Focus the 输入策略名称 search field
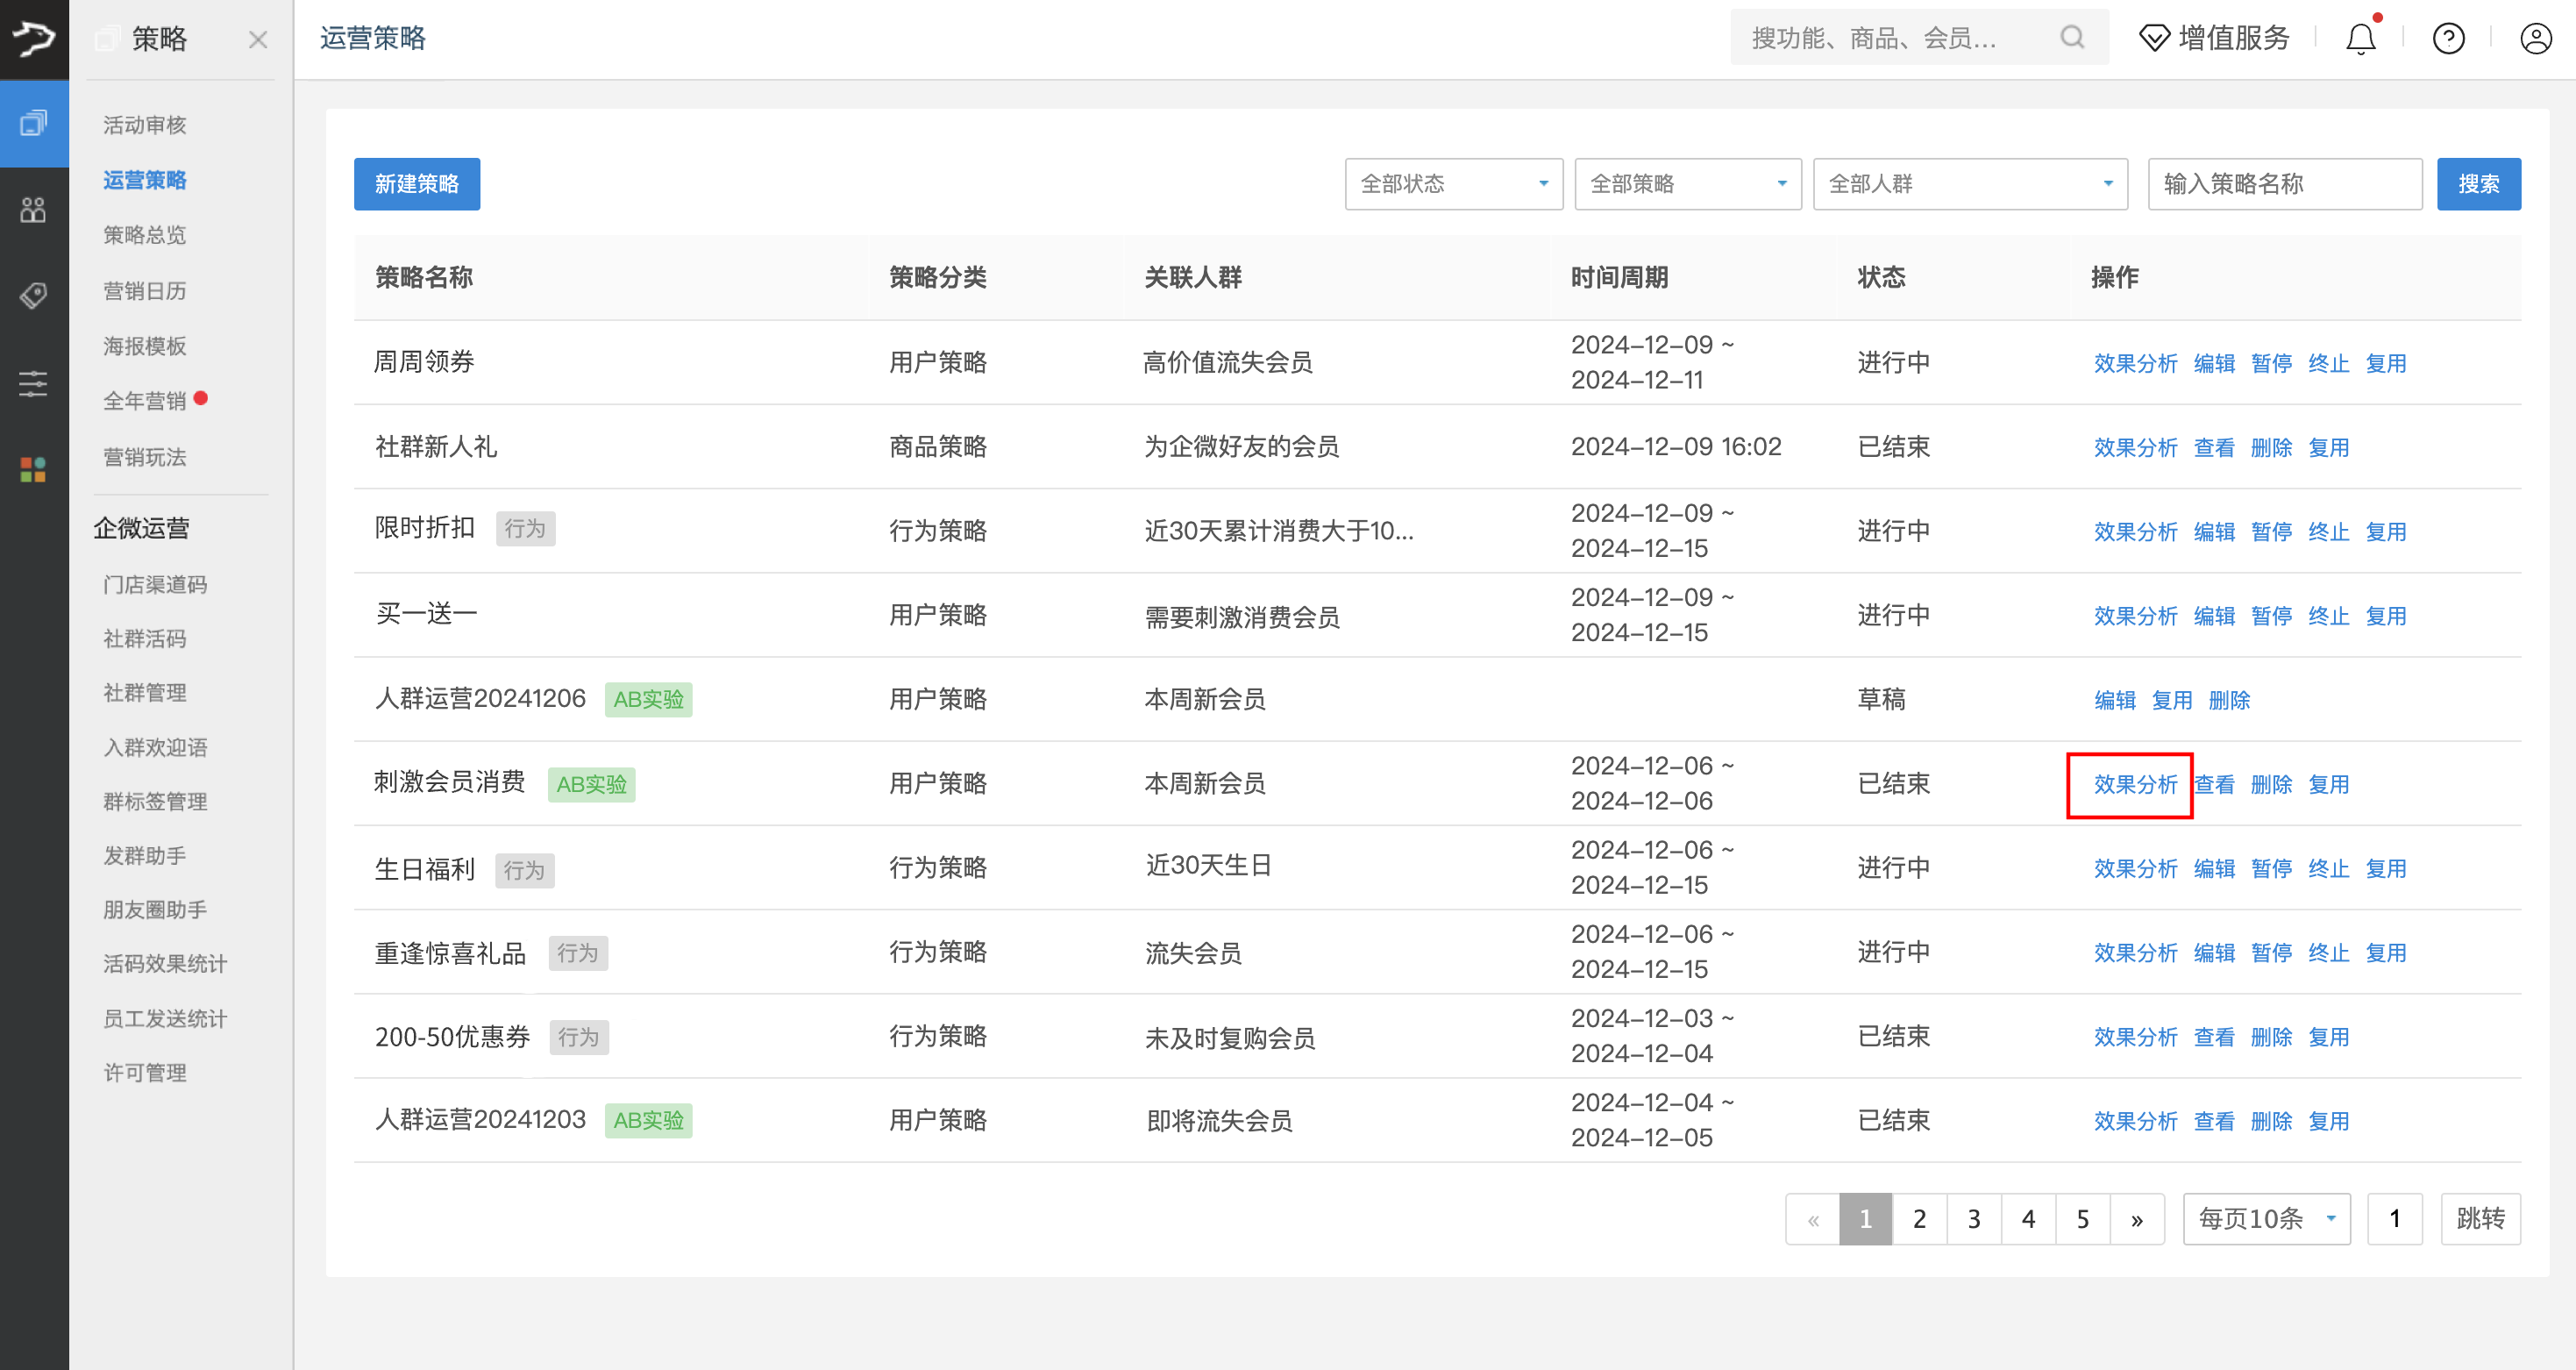The height and width of the screenshot is (1370, 2576). (2284, 184)
